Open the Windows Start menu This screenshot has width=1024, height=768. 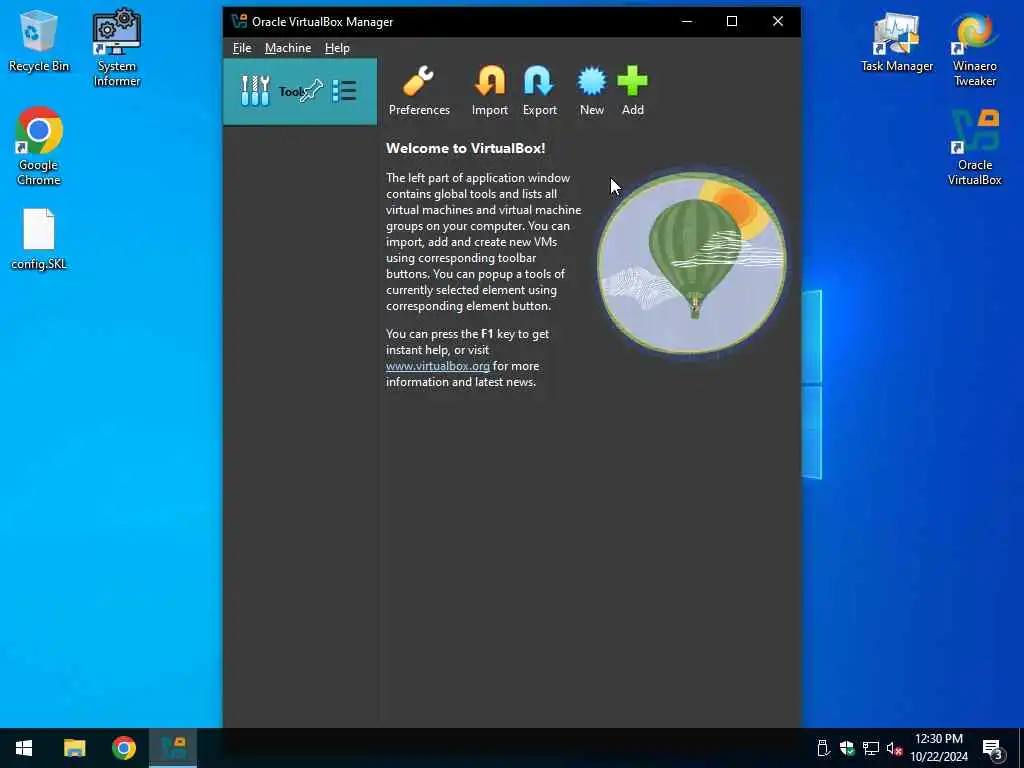point(24,748)
